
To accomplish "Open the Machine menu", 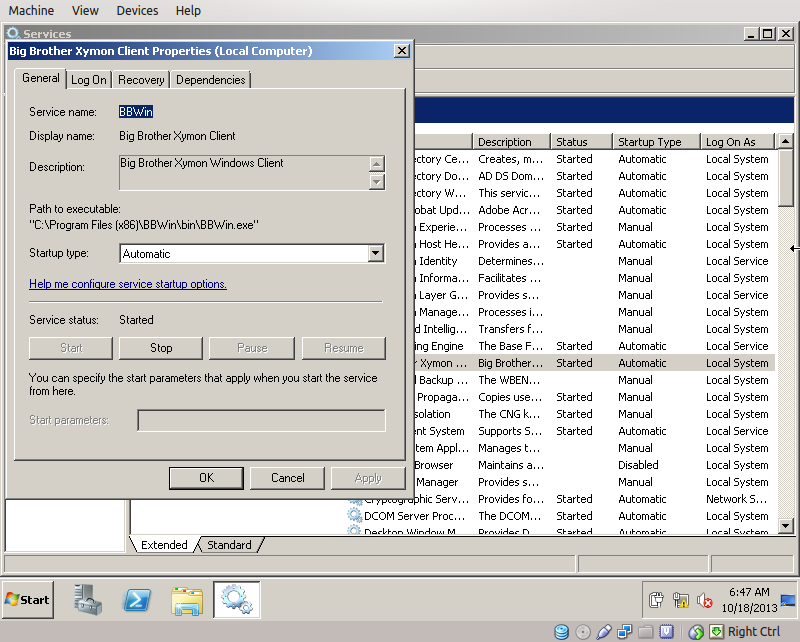I will (x=31, y=10).
